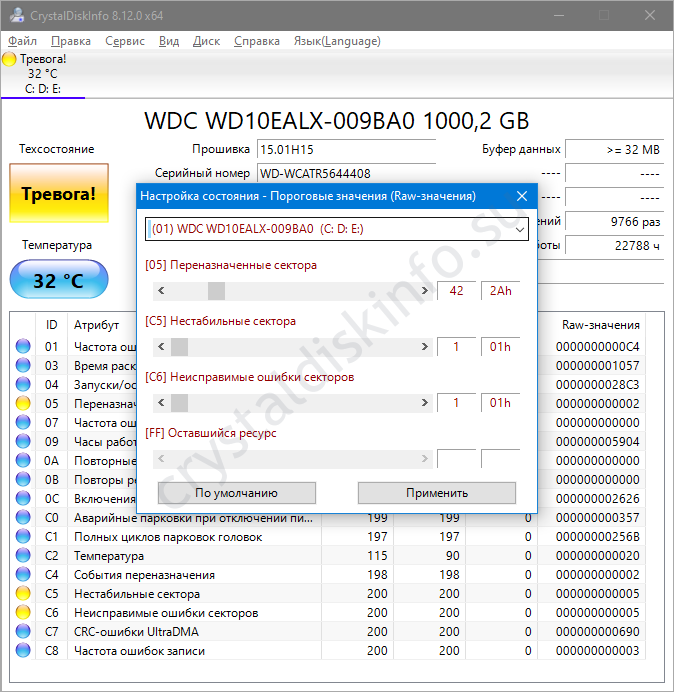Click the blue status orb for attribute C4
This screenshot has height=692, width=674.
(x=23, y=574)
